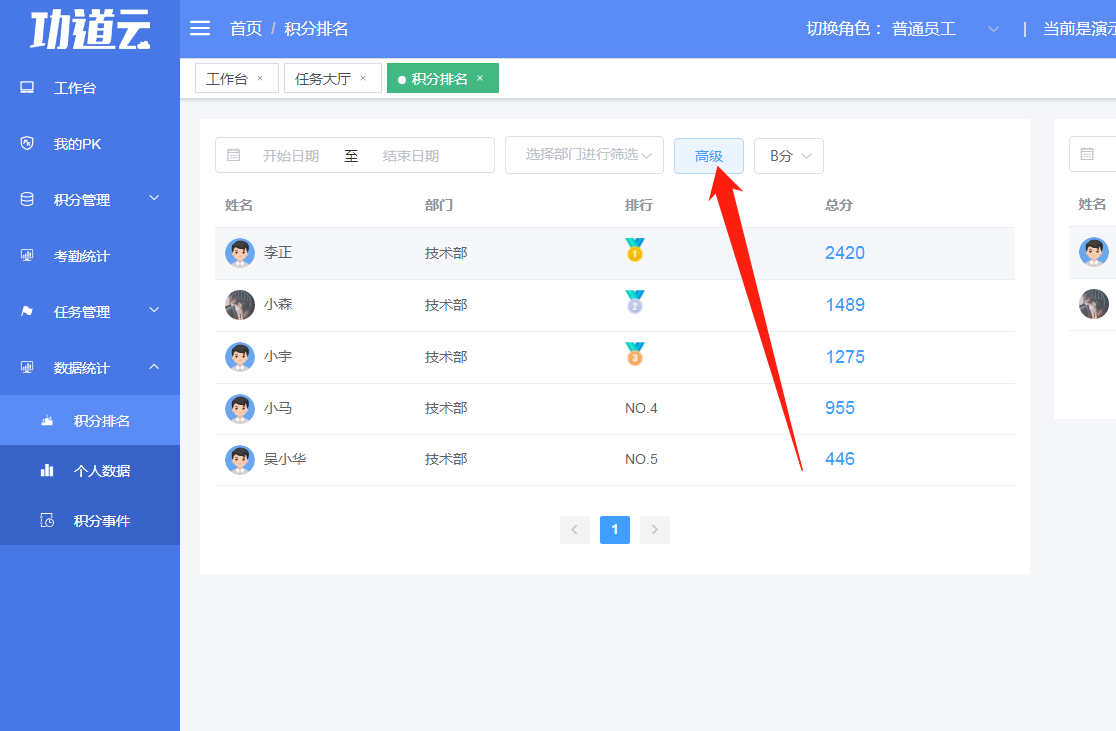Select pagination page 1

coord(615,530)
